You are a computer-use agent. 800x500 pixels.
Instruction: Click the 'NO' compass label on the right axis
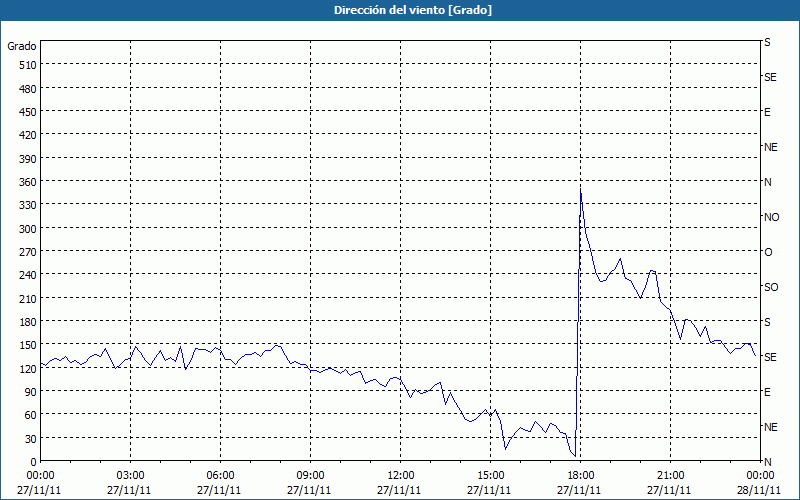(771, 217)
